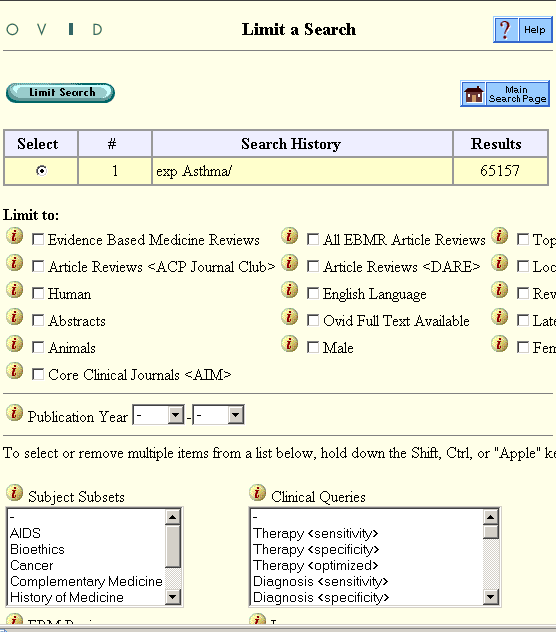Click the 65157 results count cell

(500, 171)
